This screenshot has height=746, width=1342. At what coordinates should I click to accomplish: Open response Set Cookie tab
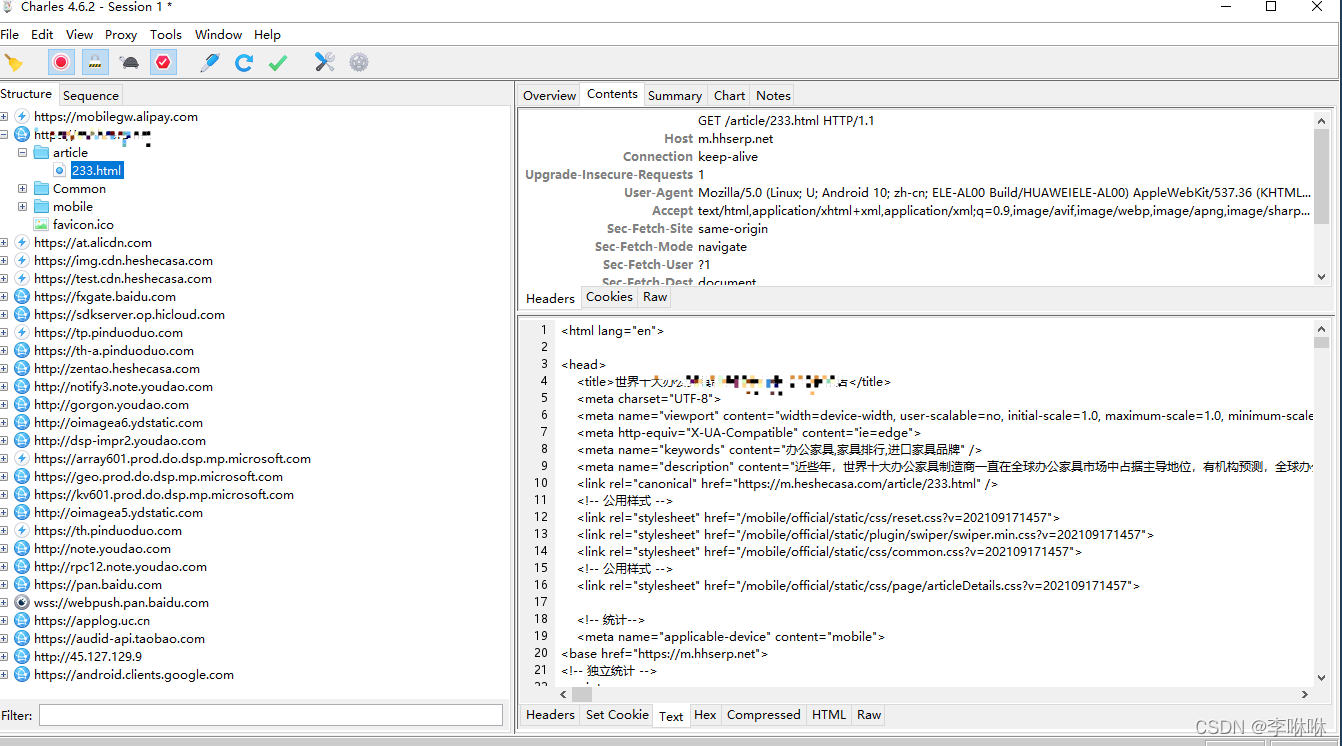tap(617, 714)
